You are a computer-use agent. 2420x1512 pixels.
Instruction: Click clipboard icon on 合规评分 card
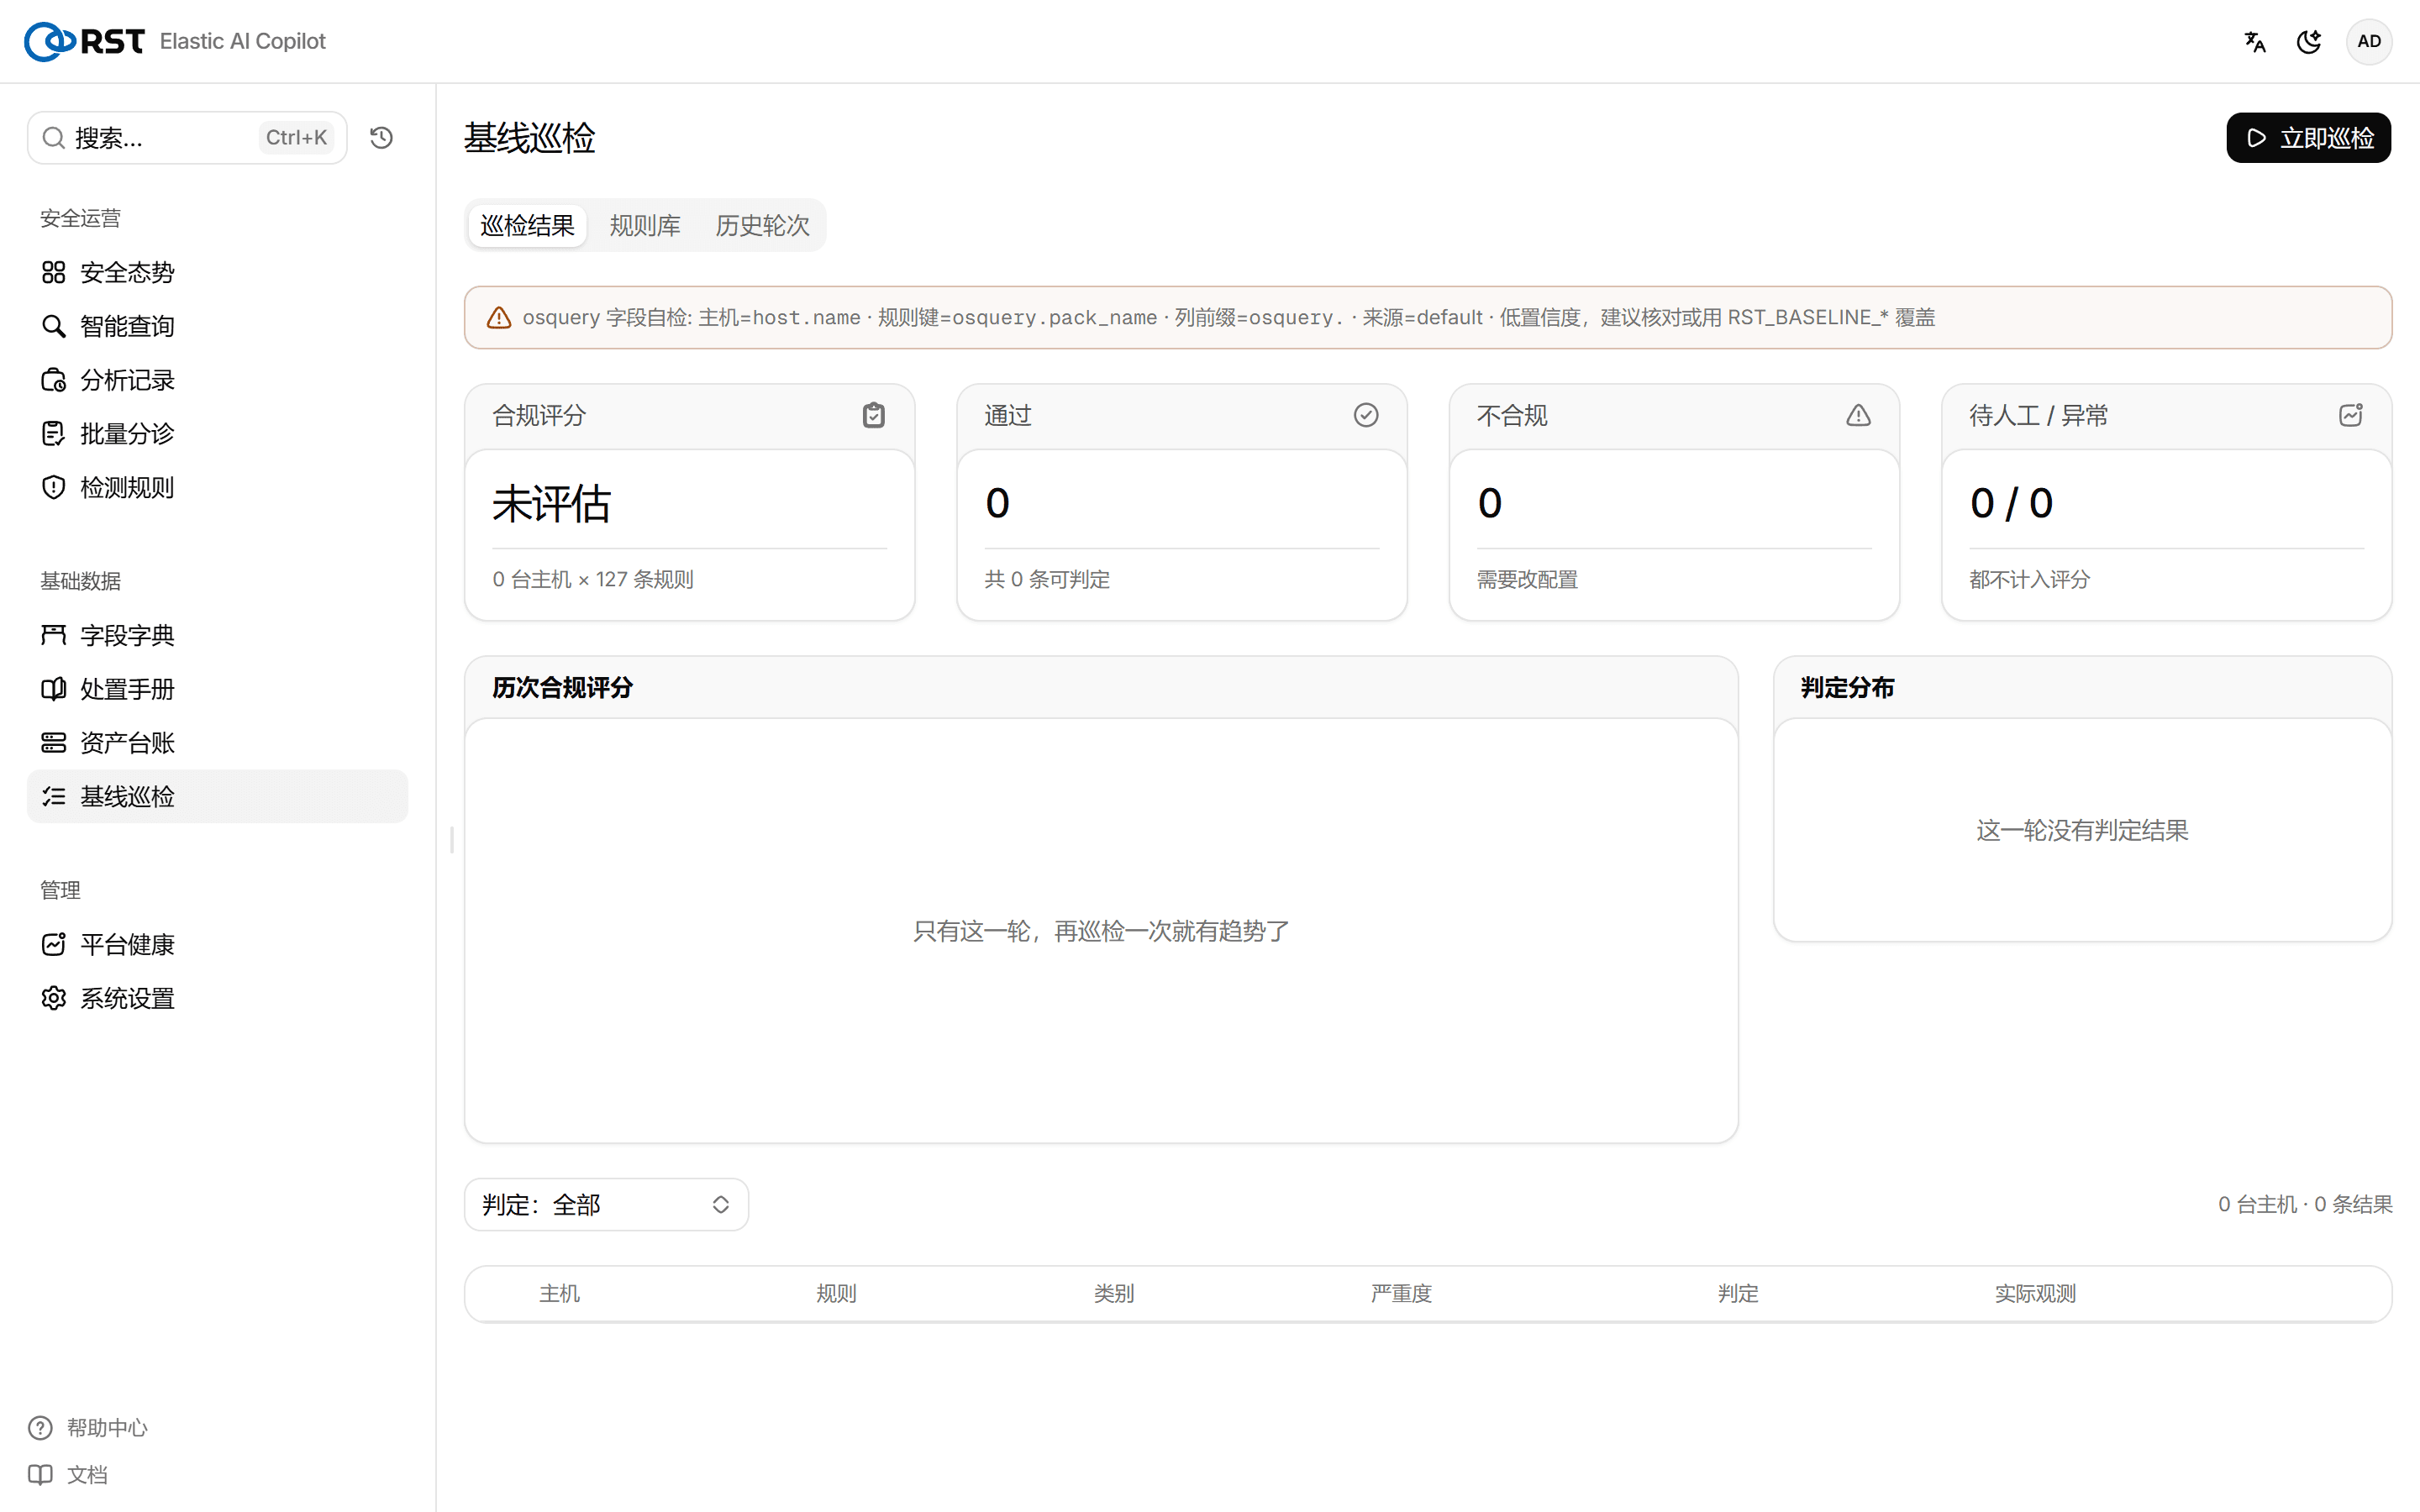(x=873, y=415)
